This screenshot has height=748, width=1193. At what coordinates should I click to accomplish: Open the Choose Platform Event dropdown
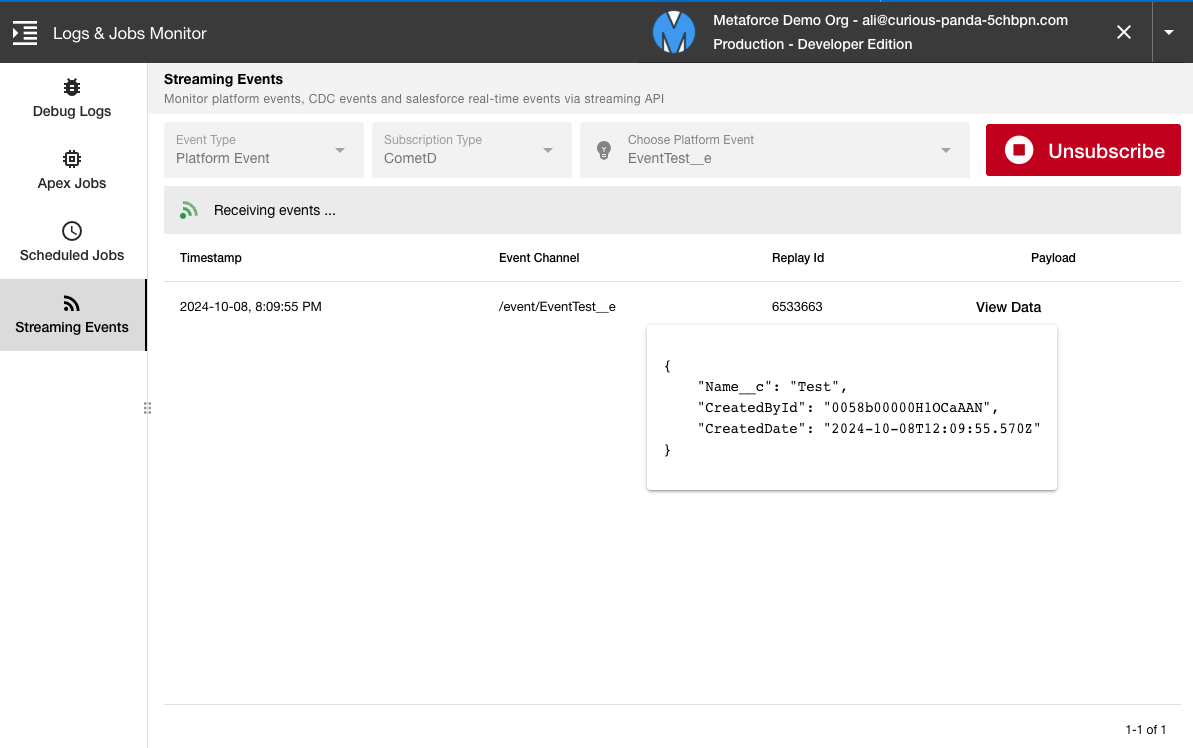point(775,150)
